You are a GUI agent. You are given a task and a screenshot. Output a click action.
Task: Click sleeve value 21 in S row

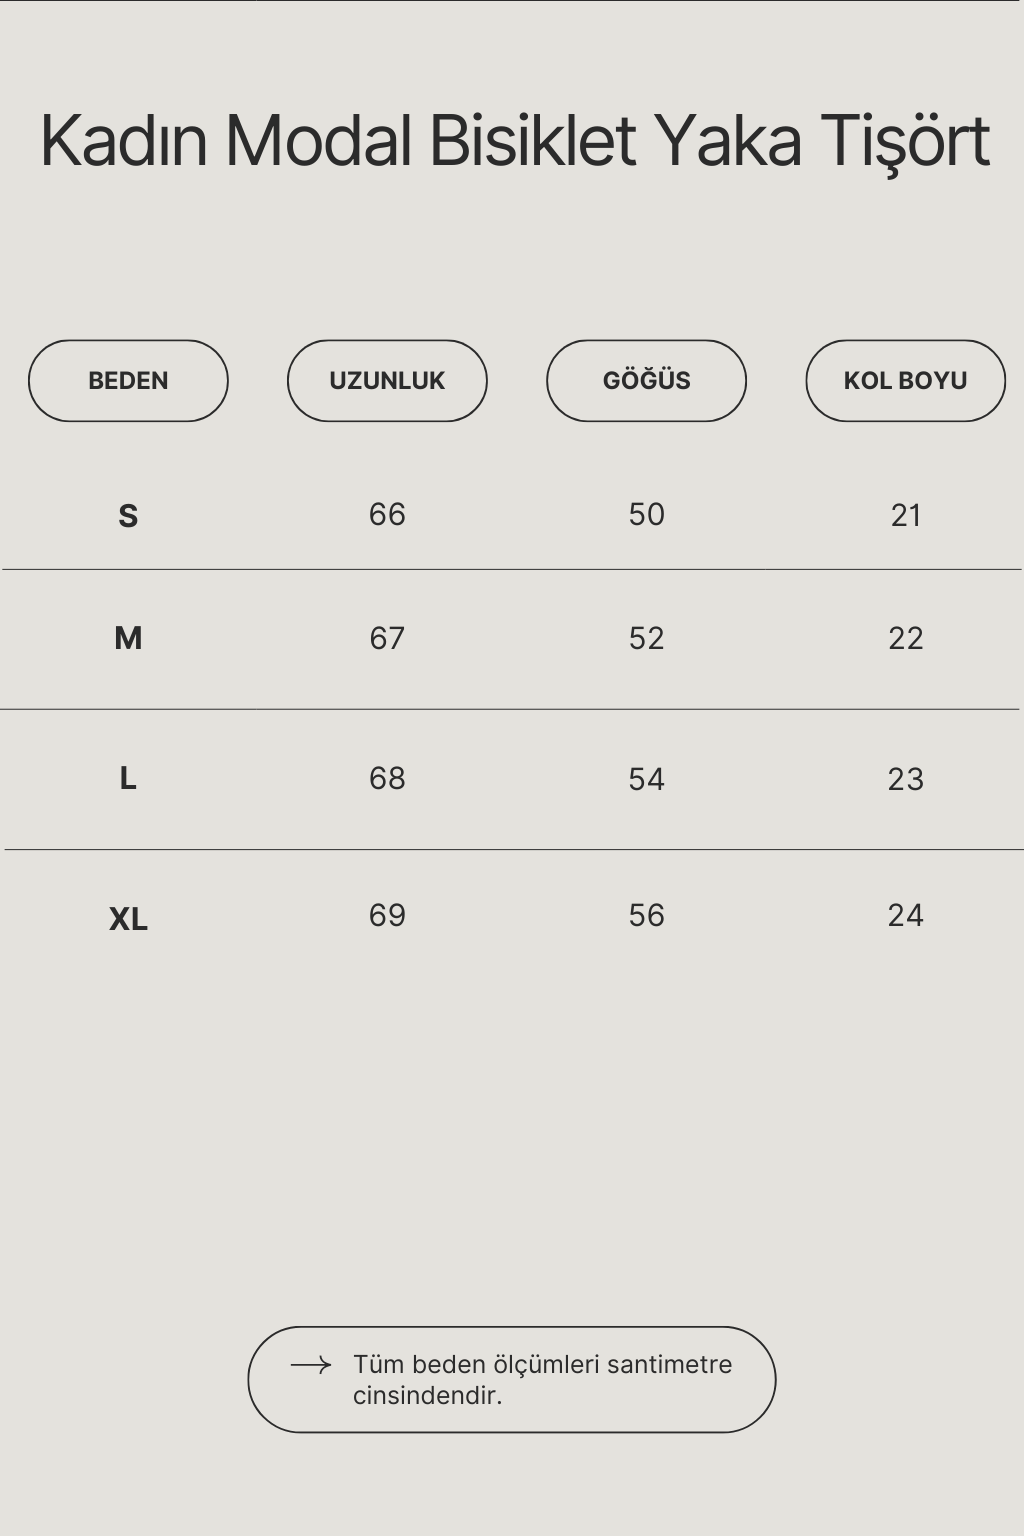tap(905, 515)
